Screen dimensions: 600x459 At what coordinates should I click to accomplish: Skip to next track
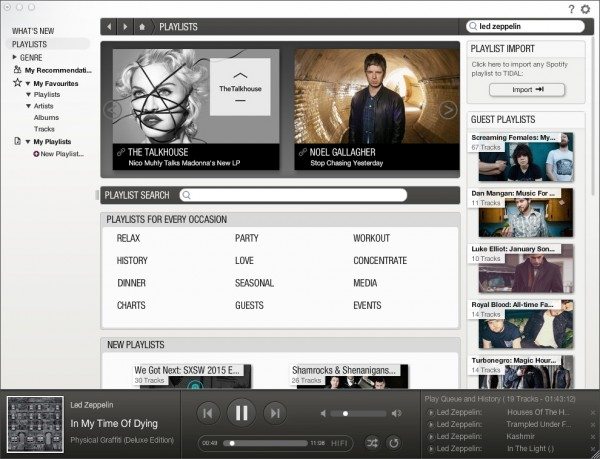(275, 413)
